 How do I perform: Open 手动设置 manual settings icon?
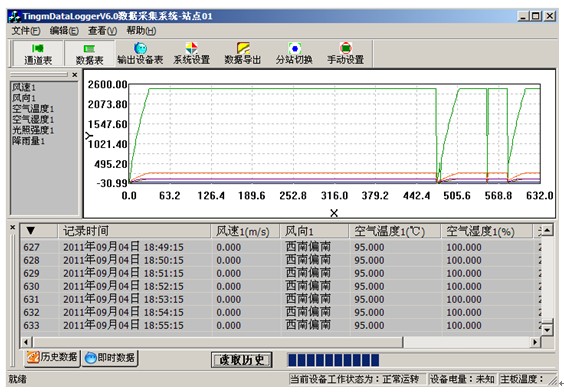tap(345, 53)
